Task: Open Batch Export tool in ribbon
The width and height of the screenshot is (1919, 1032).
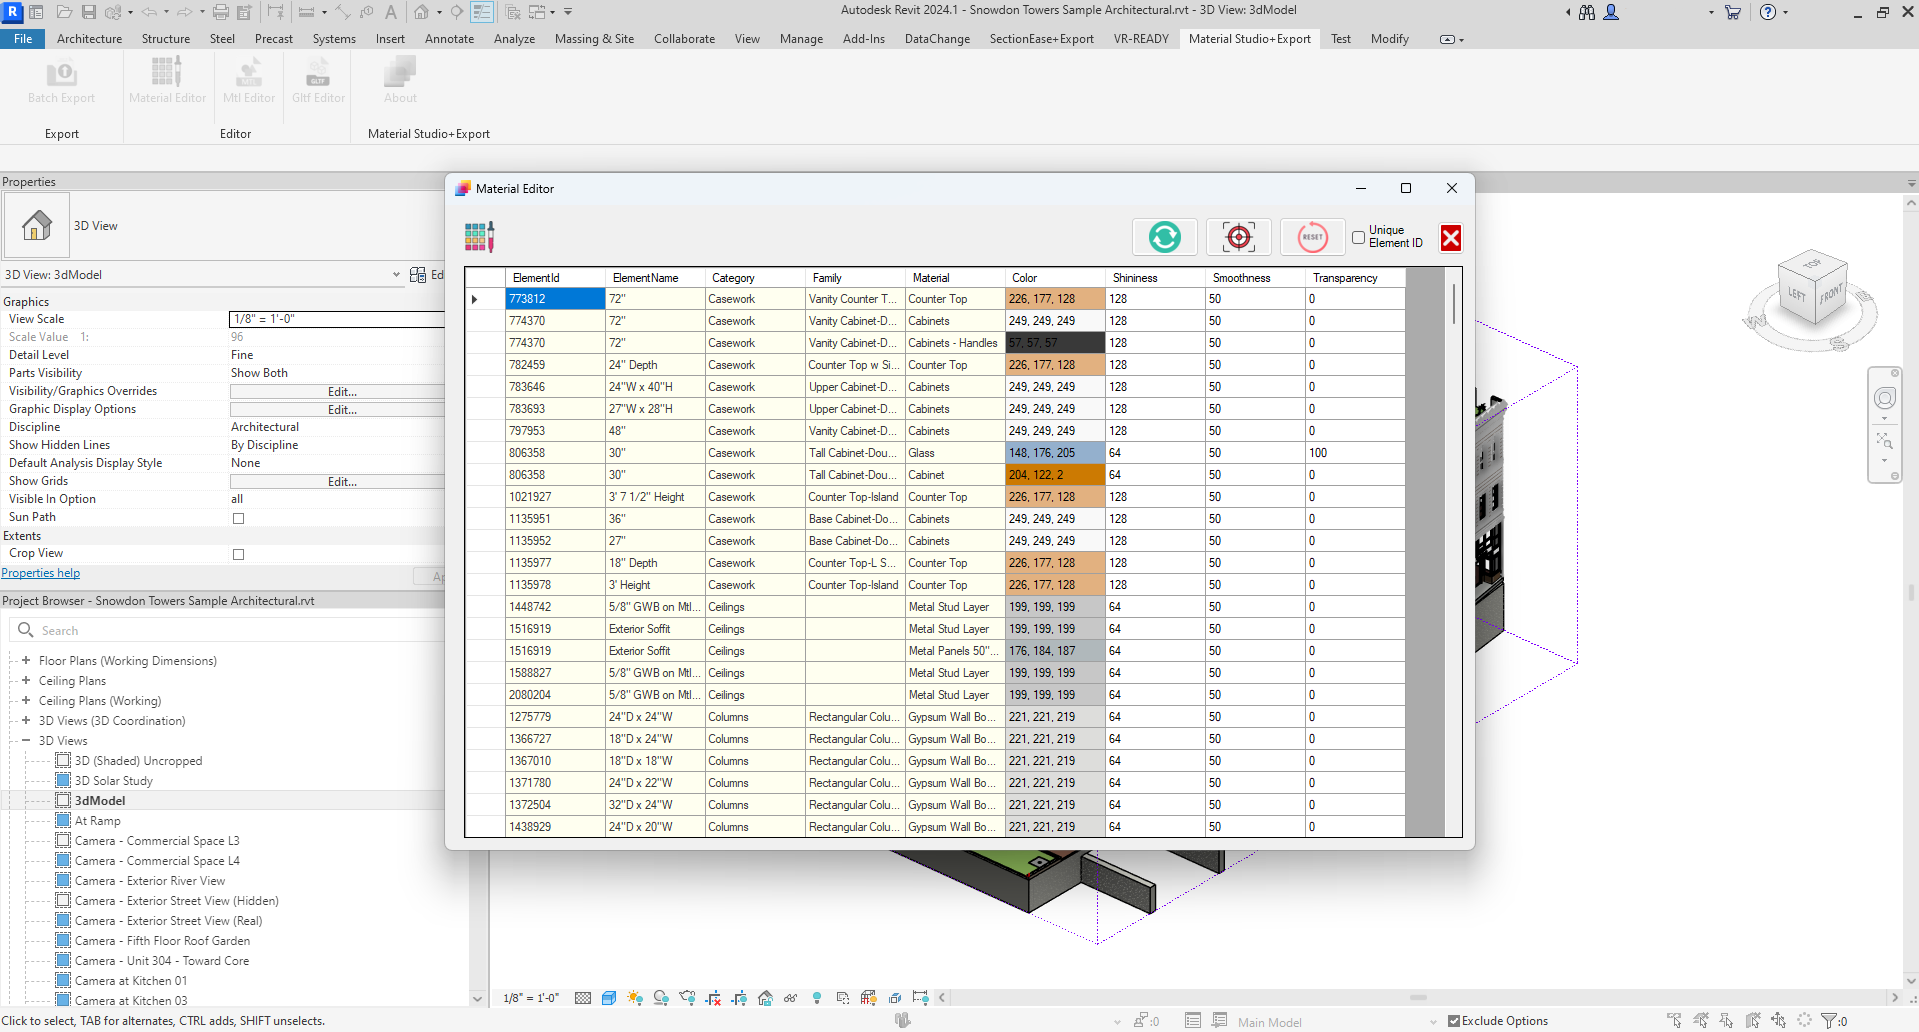Action: [x=61, y=81]
